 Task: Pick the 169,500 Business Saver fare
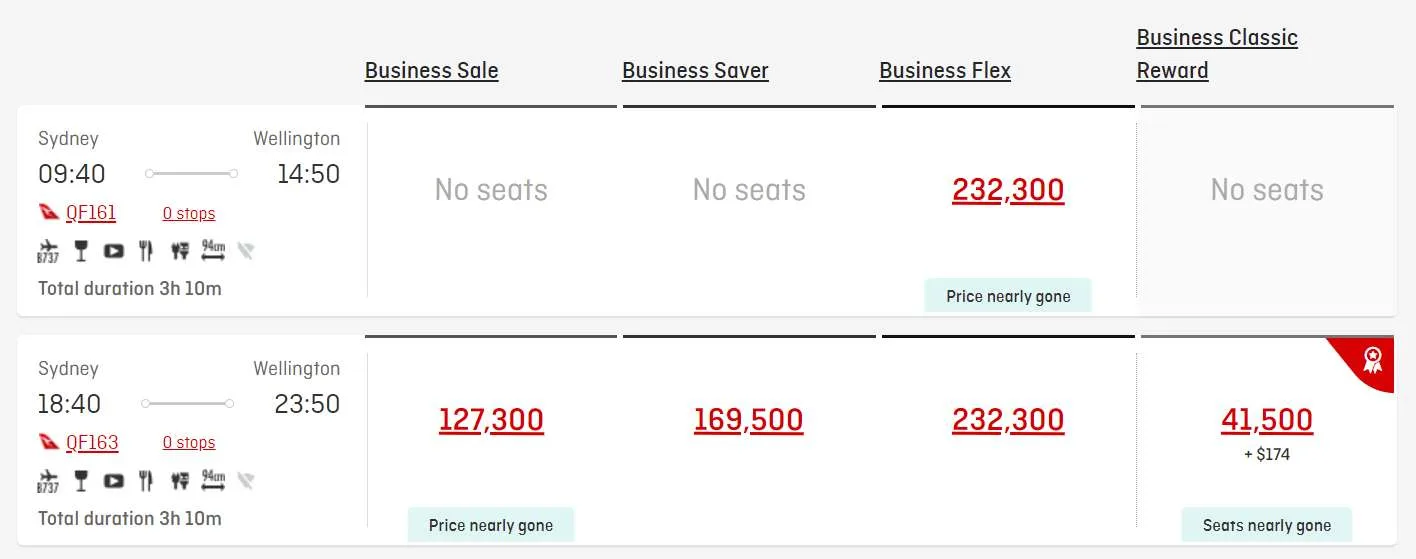click(749, 420)
